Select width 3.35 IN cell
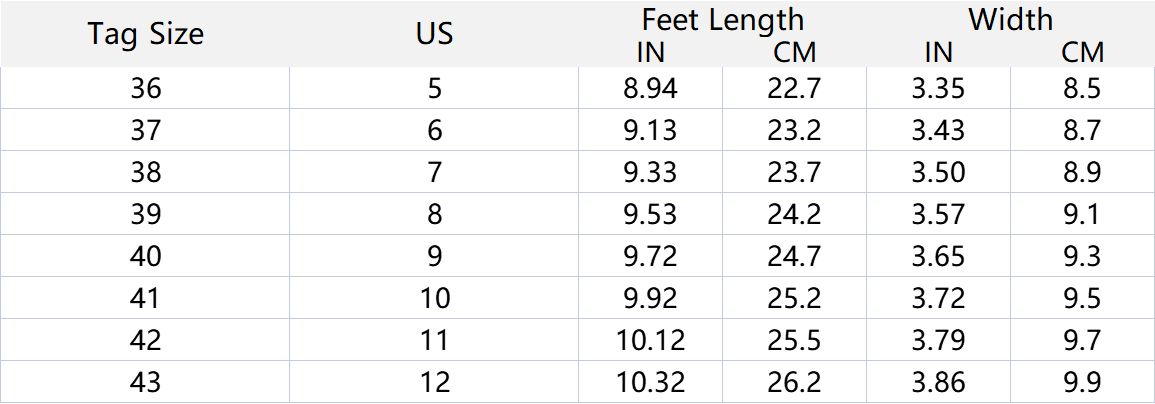Screen dimensions: 1155x404 coord(938,89)
